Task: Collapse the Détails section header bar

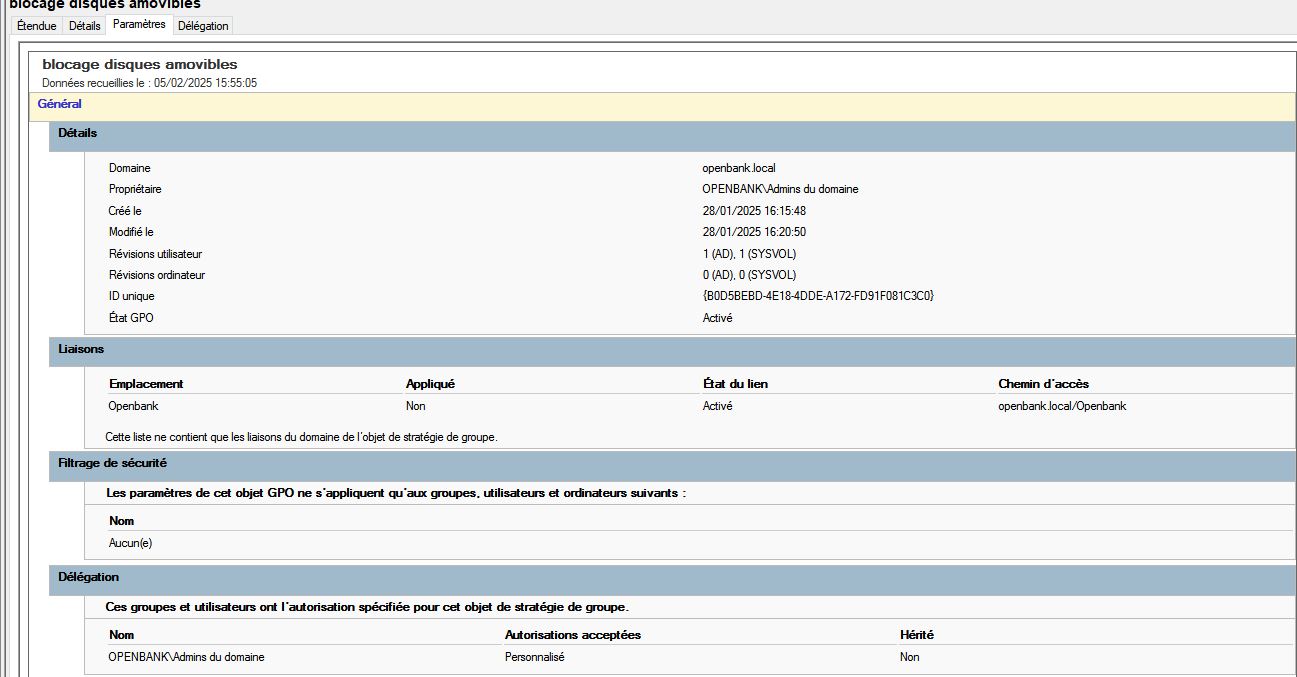Action: point(78,133)
